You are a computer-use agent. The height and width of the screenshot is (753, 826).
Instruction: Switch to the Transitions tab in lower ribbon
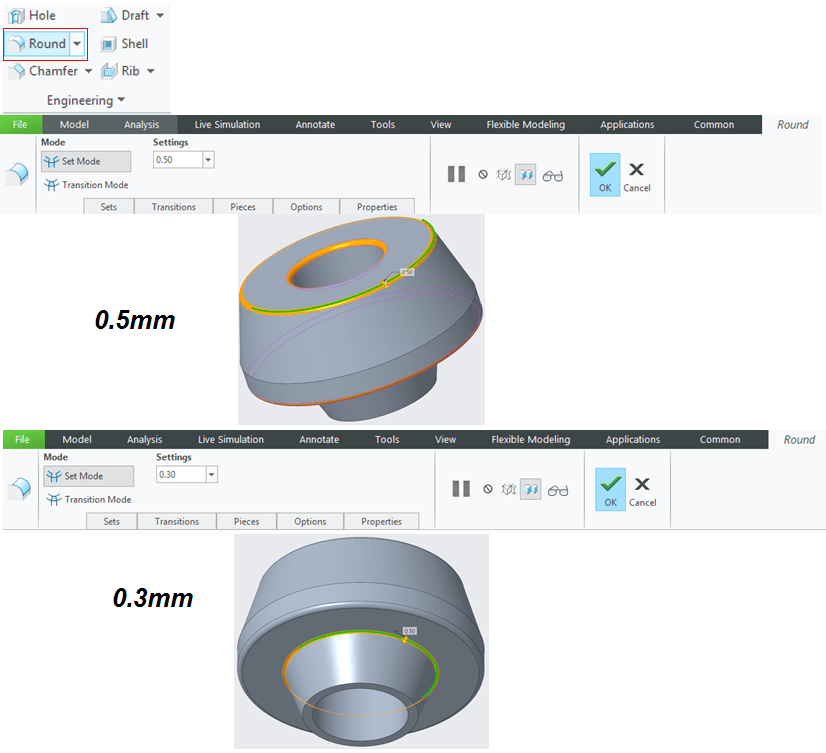(x=177, y=521)
